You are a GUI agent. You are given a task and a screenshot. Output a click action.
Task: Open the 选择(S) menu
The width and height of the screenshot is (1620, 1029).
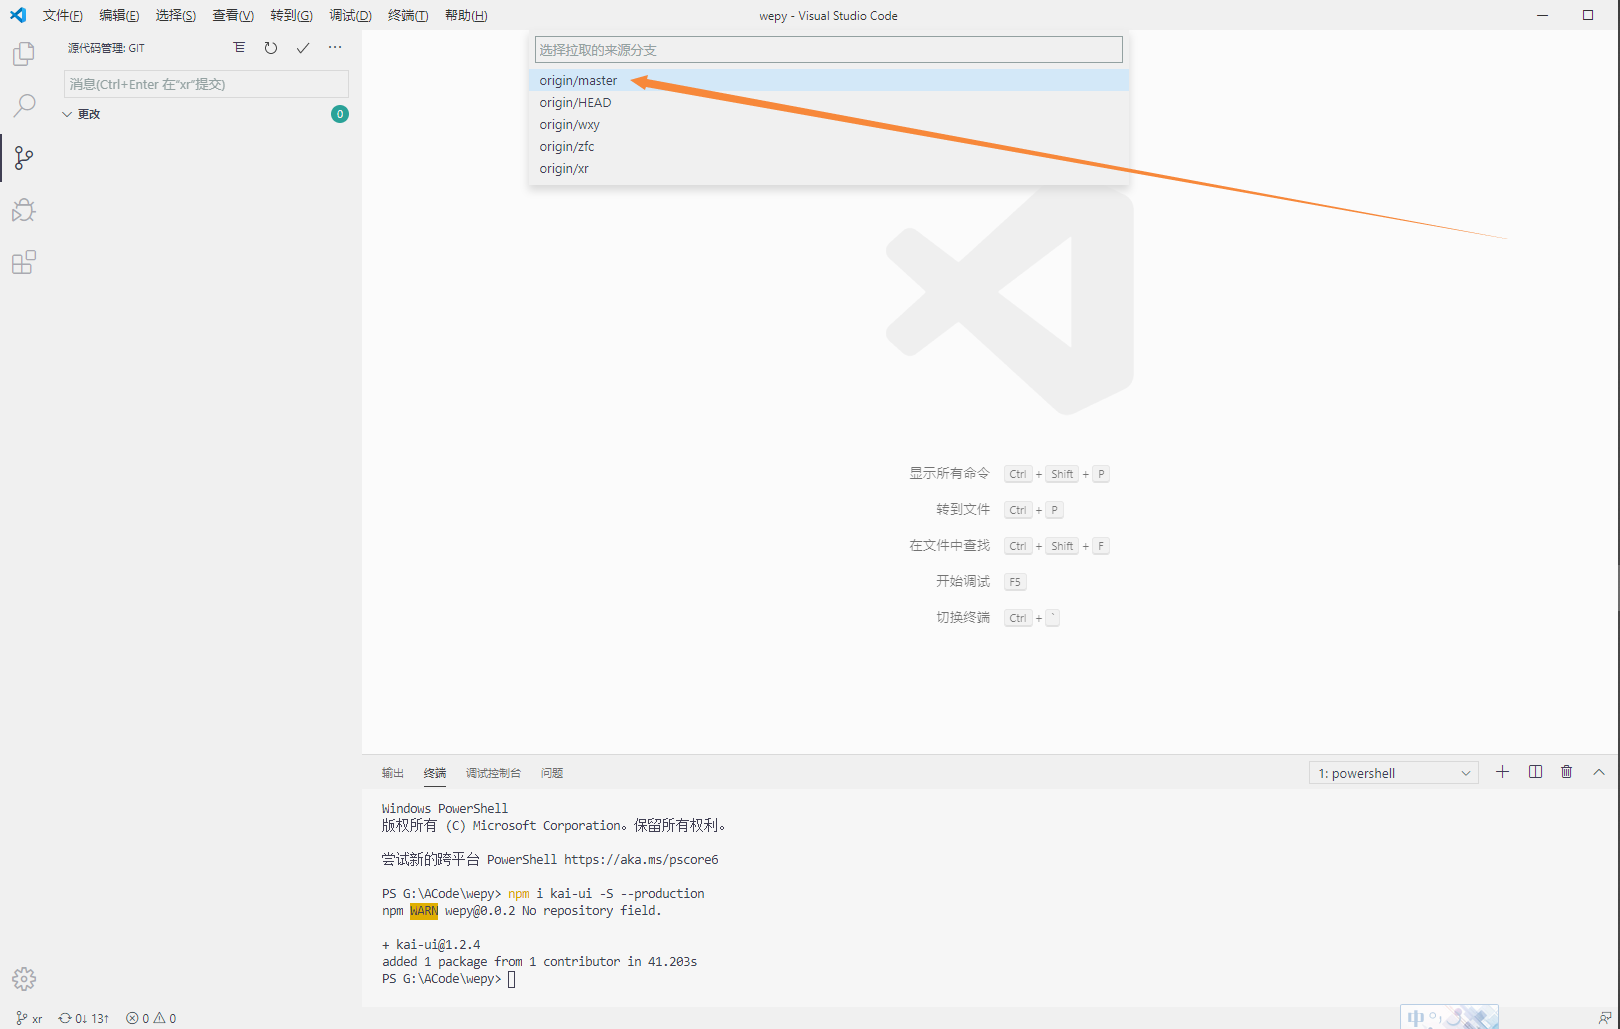pyautogui.click(x=176, y=15)
